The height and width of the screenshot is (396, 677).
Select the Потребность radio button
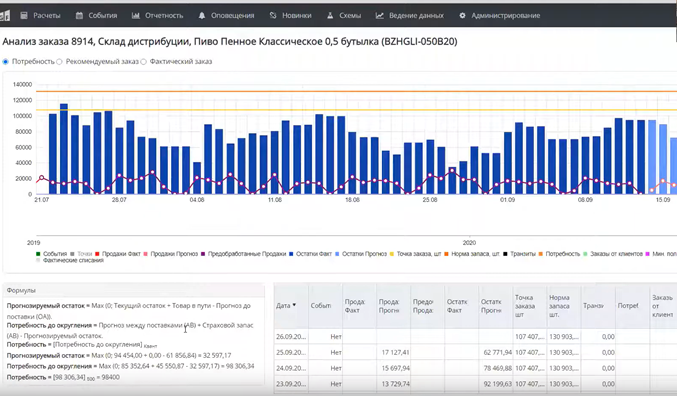(x=6, y=62)
